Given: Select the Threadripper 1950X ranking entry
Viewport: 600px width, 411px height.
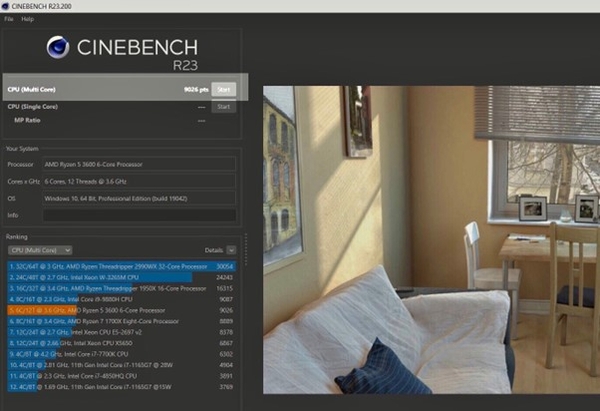Looking at the screenshot, I should tap(120, 288).
